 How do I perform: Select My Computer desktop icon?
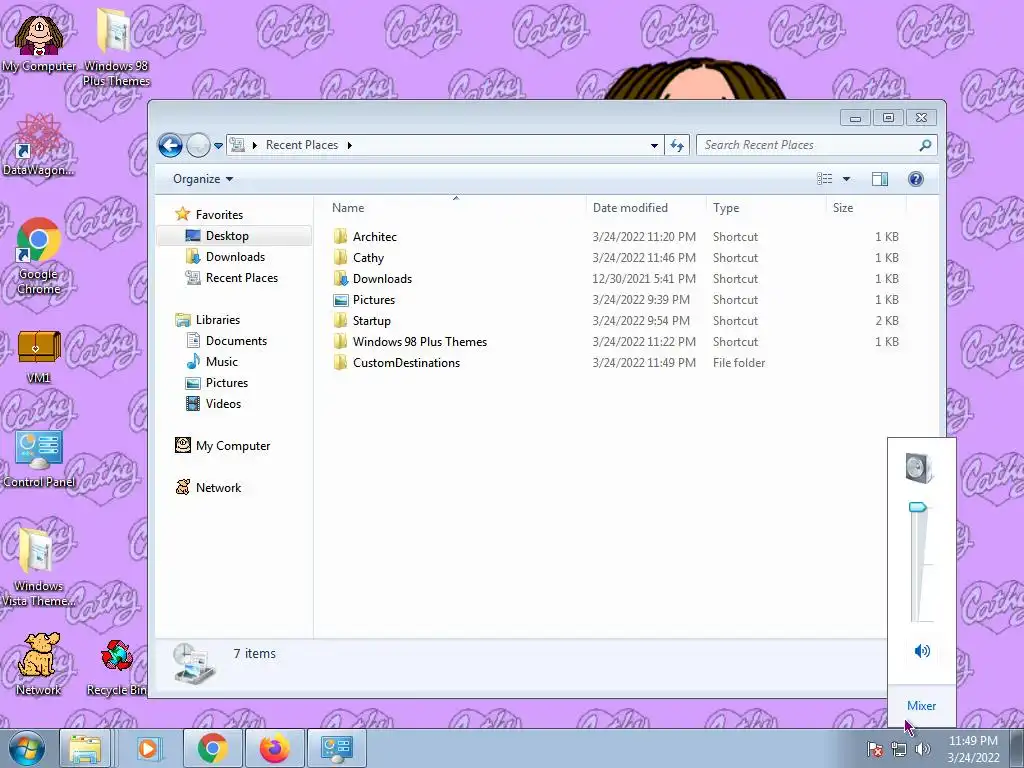pos(39,43)
